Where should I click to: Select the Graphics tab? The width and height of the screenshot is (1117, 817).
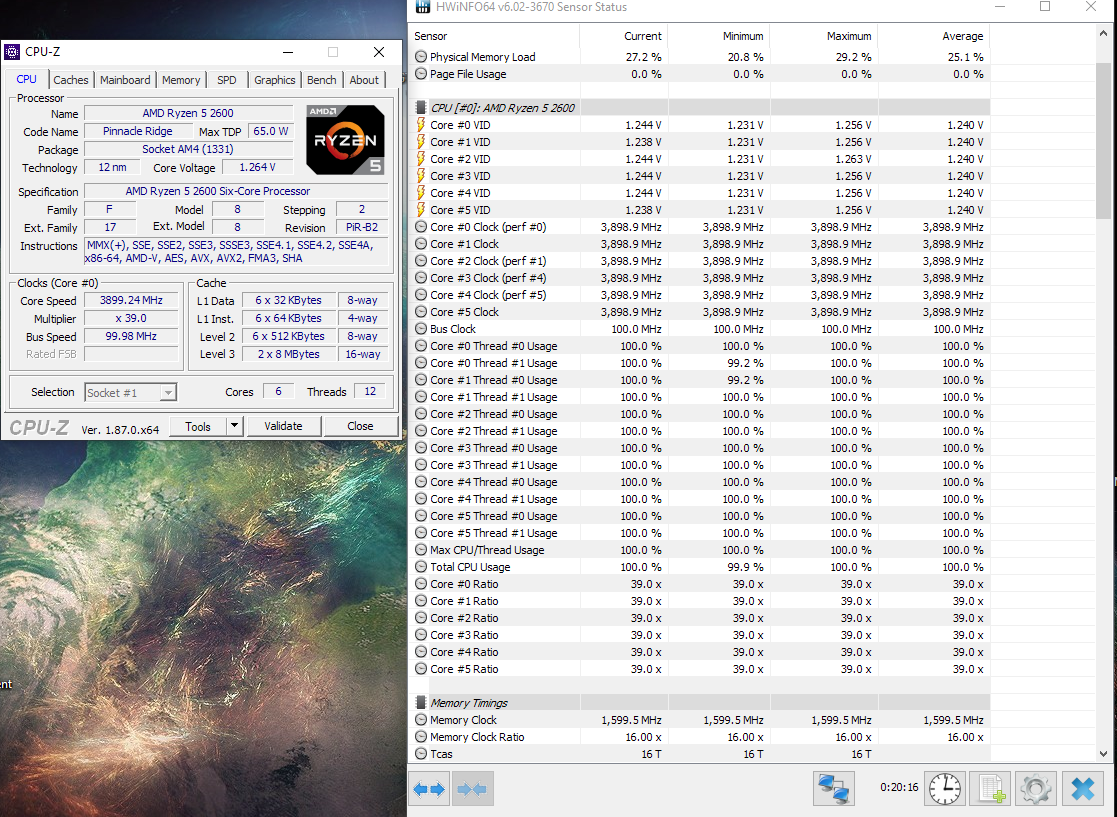274,80
